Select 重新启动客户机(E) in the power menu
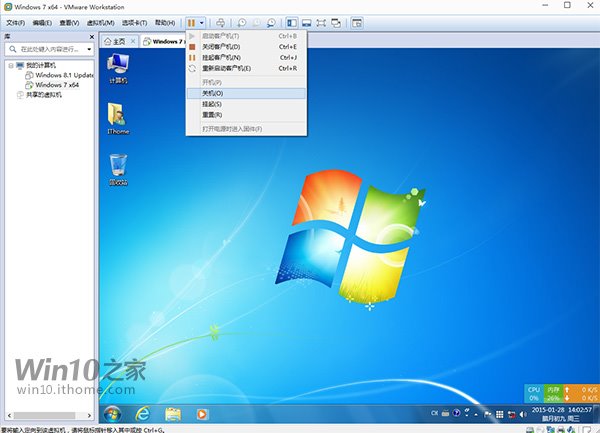This screenshot has width=600, height=433. tap(246, 68)
